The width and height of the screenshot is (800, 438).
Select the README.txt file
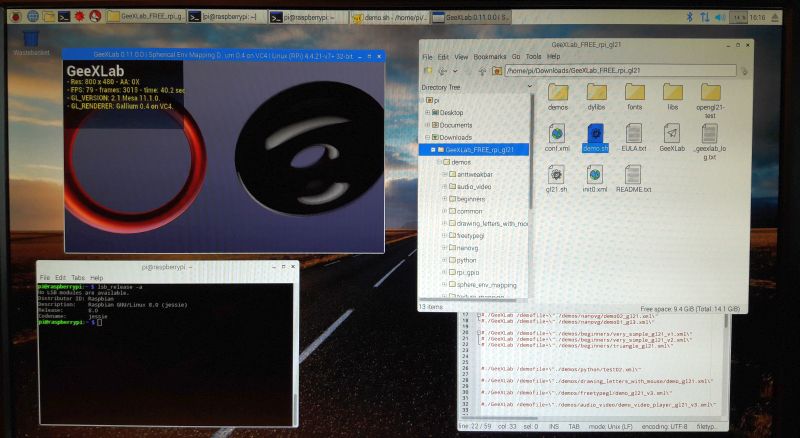click(633, 179)
